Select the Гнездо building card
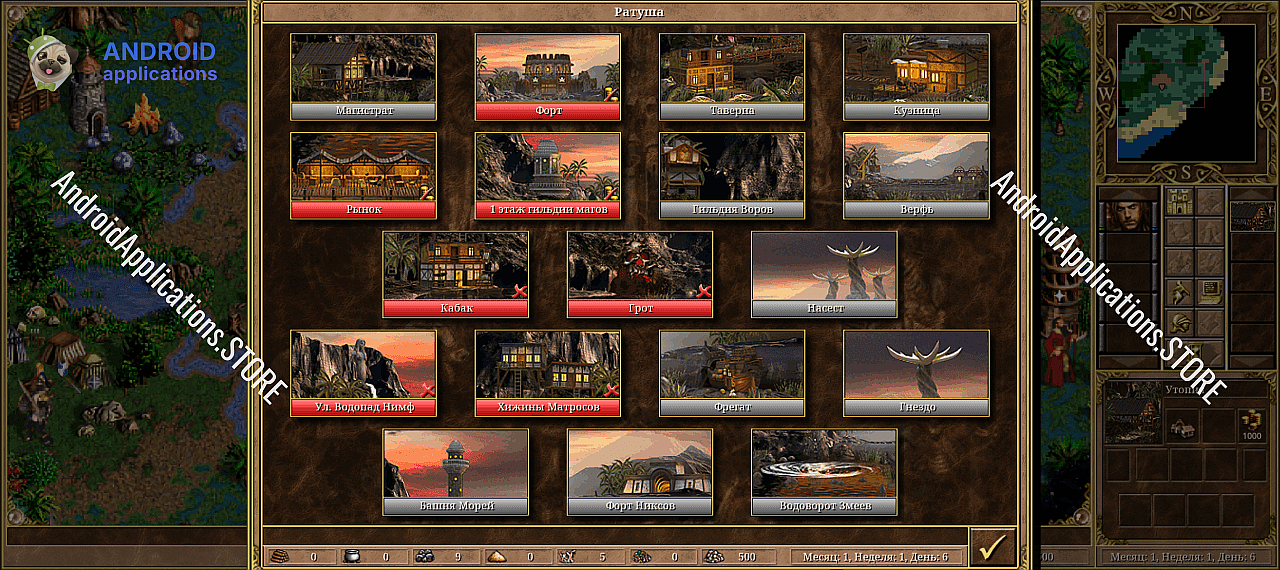 pyautogui.click(x=916, y=373)
